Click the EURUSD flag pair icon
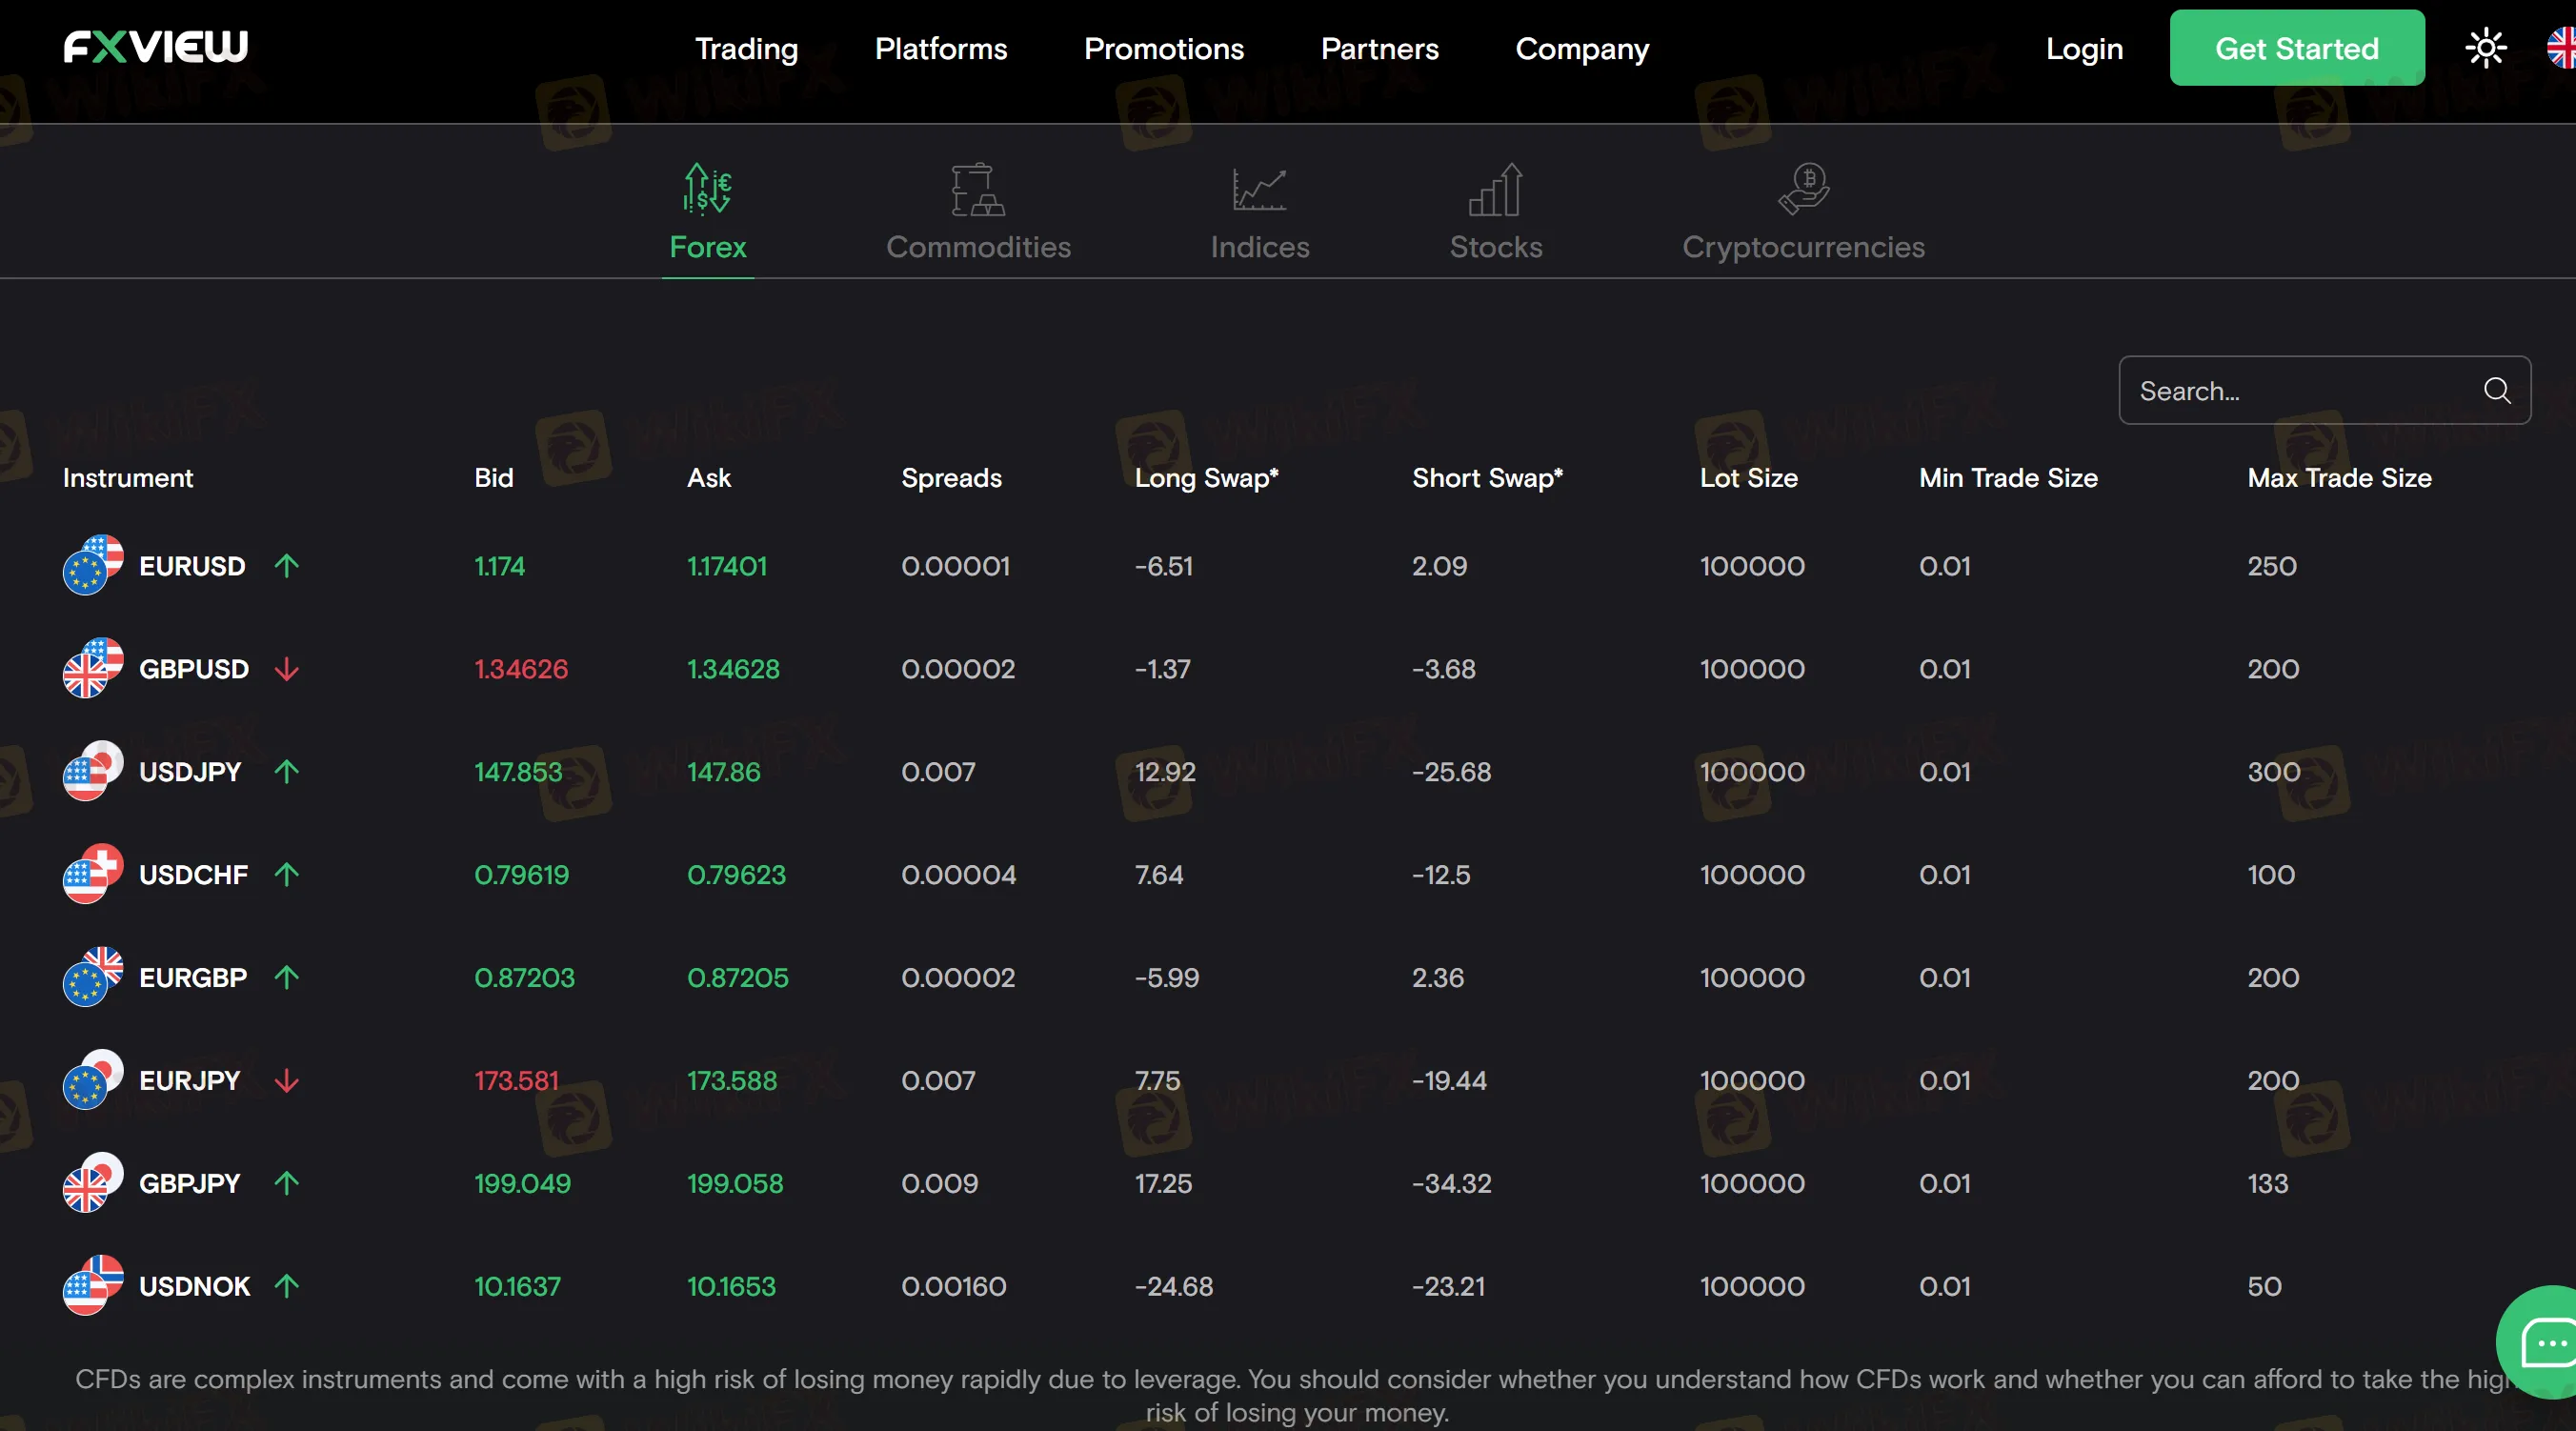This screenshot has width=2576, height=1431. tap(93, 565)
